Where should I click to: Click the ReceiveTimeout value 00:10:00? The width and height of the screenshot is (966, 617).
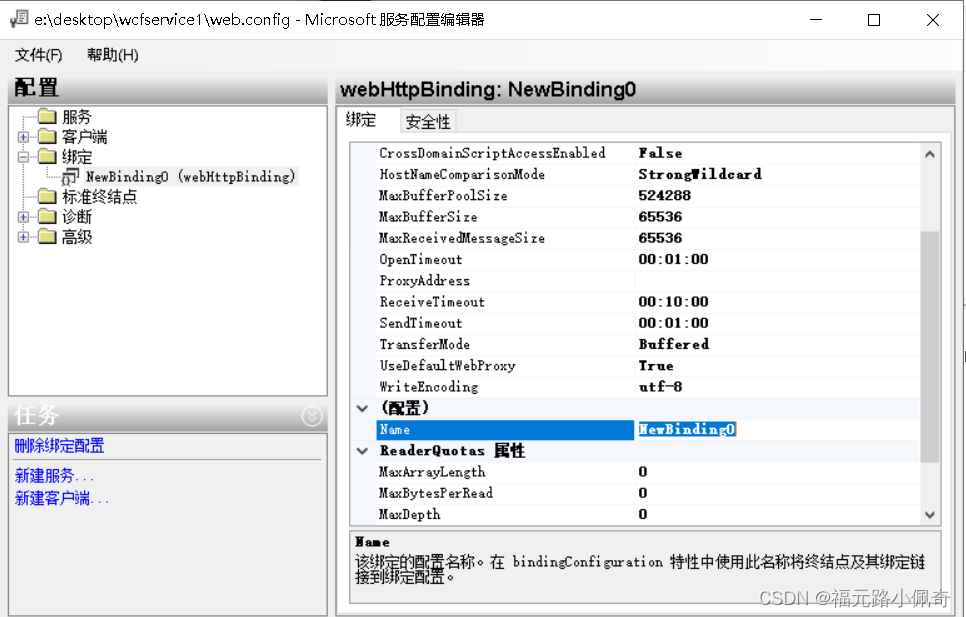point(673,302)
